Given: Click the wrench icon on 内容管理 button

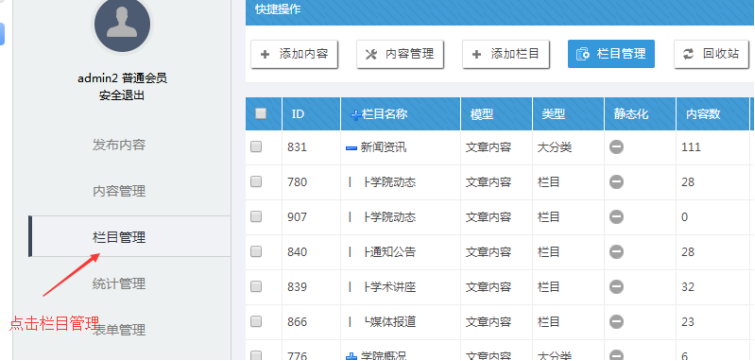Looking at the screenshot, I should point(371,54).
